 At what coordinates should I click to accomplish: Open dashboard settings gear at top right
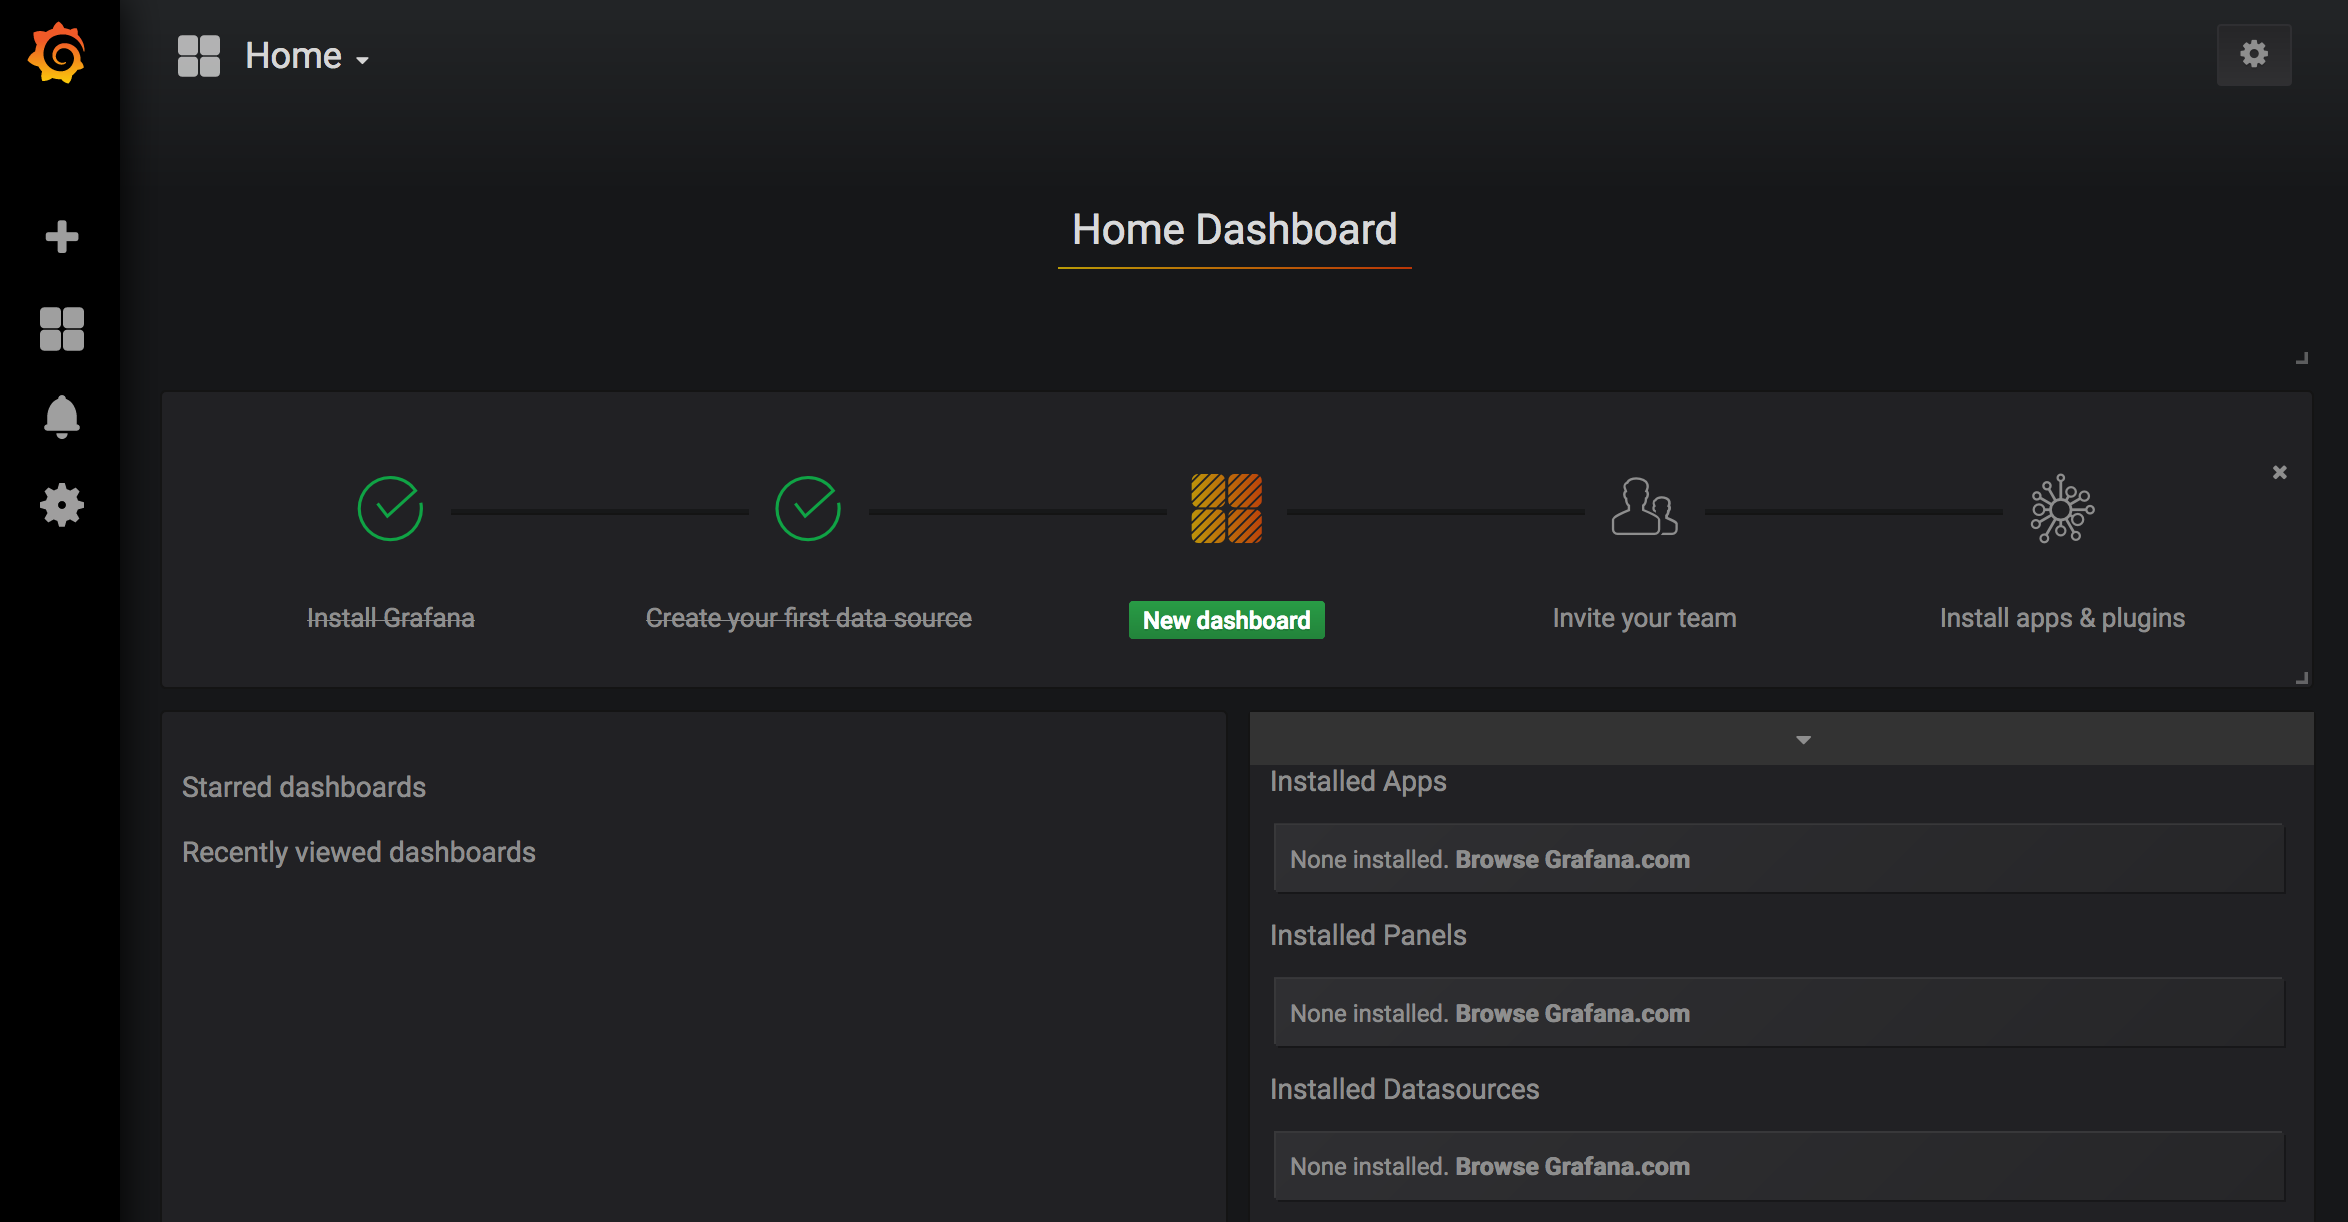pos(2253,54)
